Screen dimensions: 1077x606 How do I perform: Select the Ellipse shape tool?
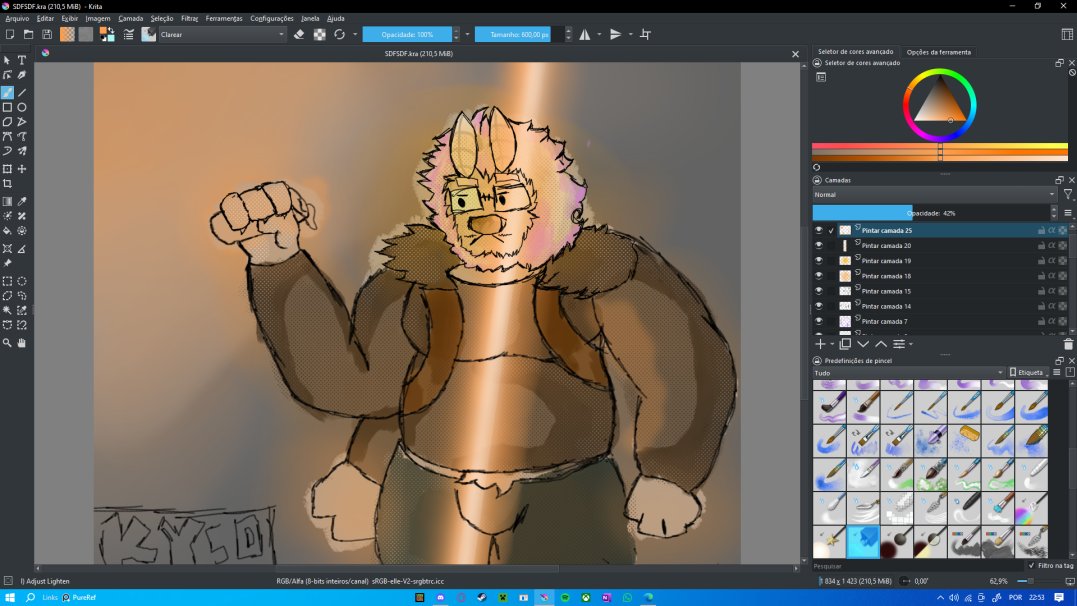[22, 107]
